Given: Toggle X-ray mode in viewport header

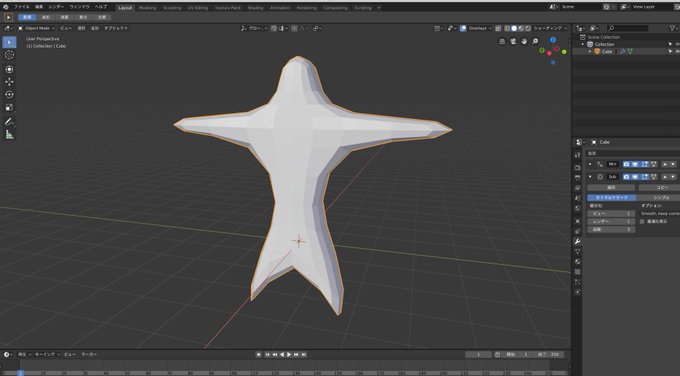Looking at the screenshot, I should pyautogui.click(x=498, y=28).
